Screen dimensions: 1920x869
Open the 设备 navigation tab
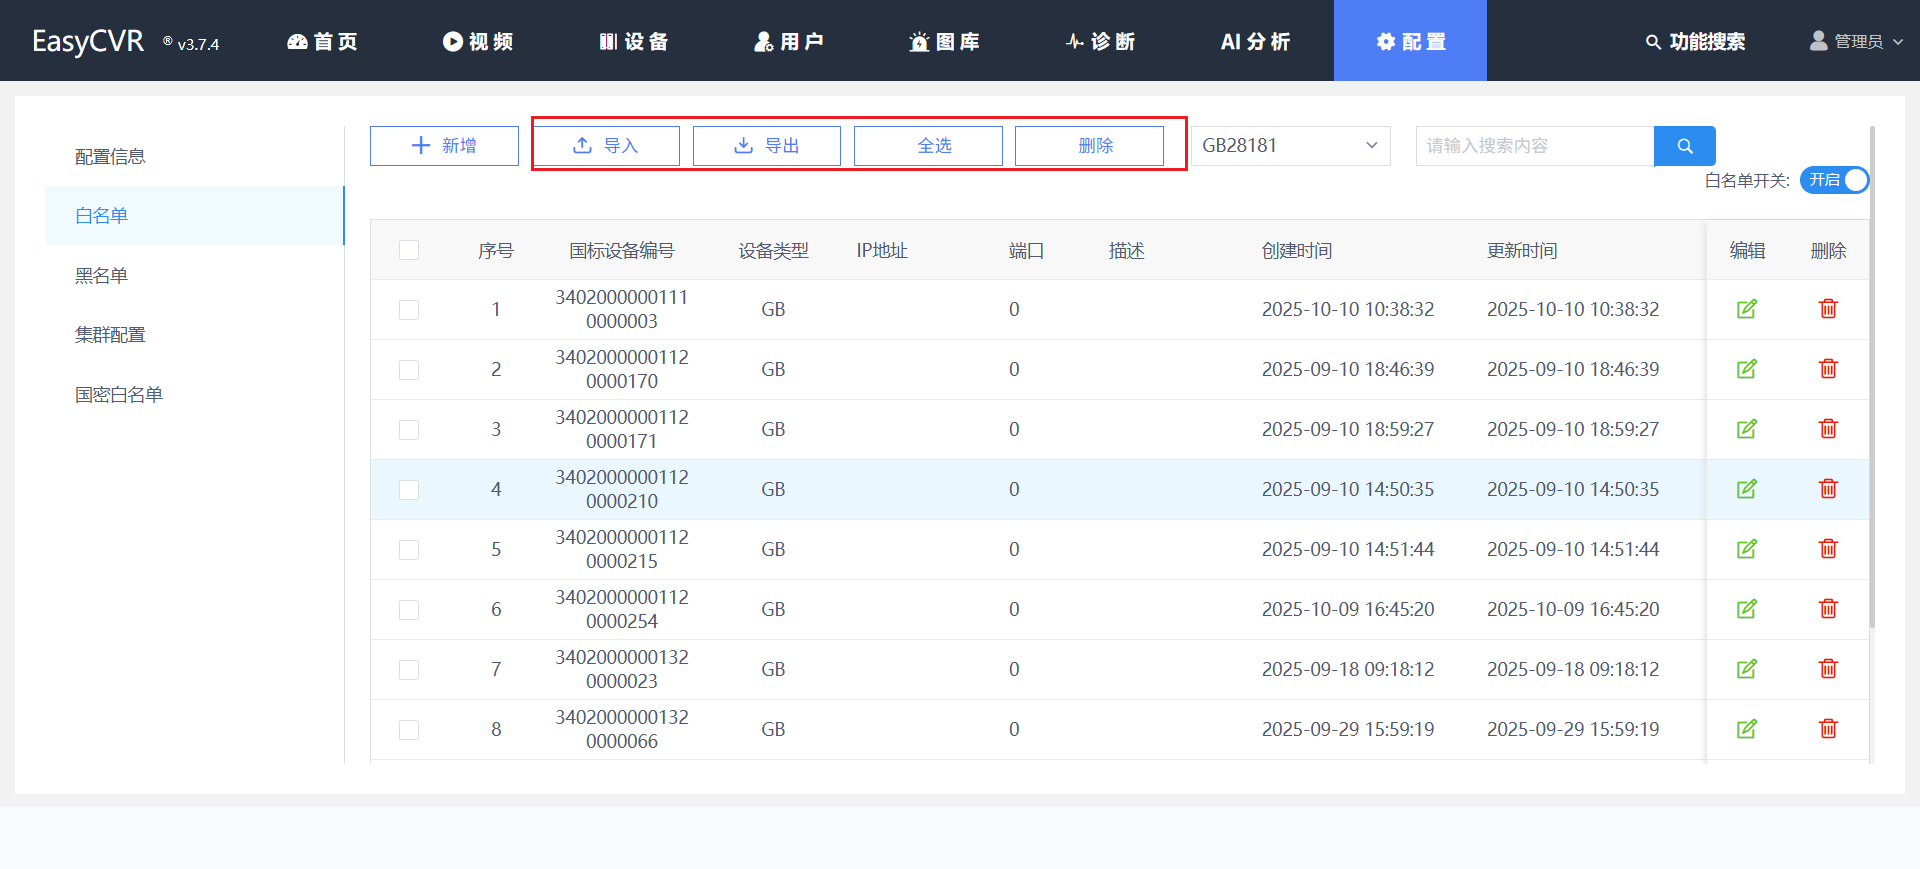click(634, 41)
